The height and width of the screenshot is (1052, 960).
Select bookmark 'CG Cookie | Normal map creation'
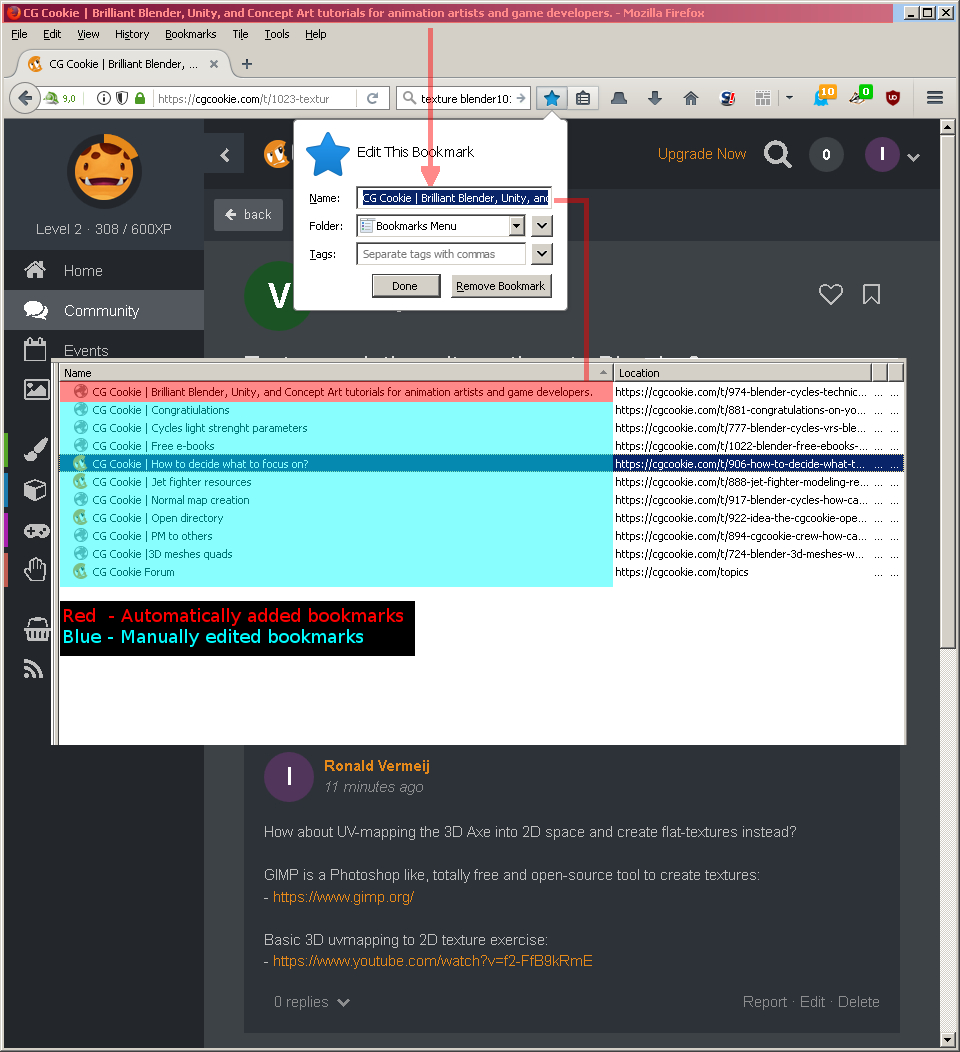point(336,500)
